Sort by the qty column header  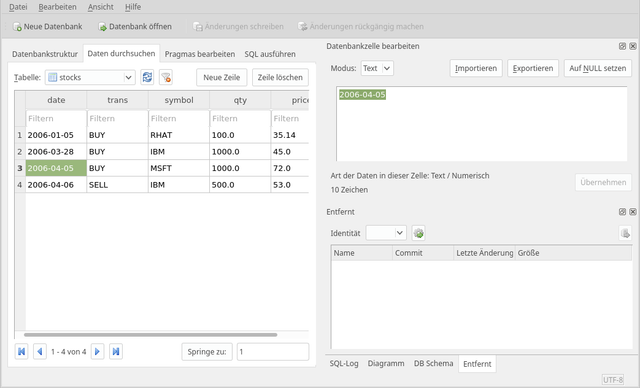(x=240, y=100)
